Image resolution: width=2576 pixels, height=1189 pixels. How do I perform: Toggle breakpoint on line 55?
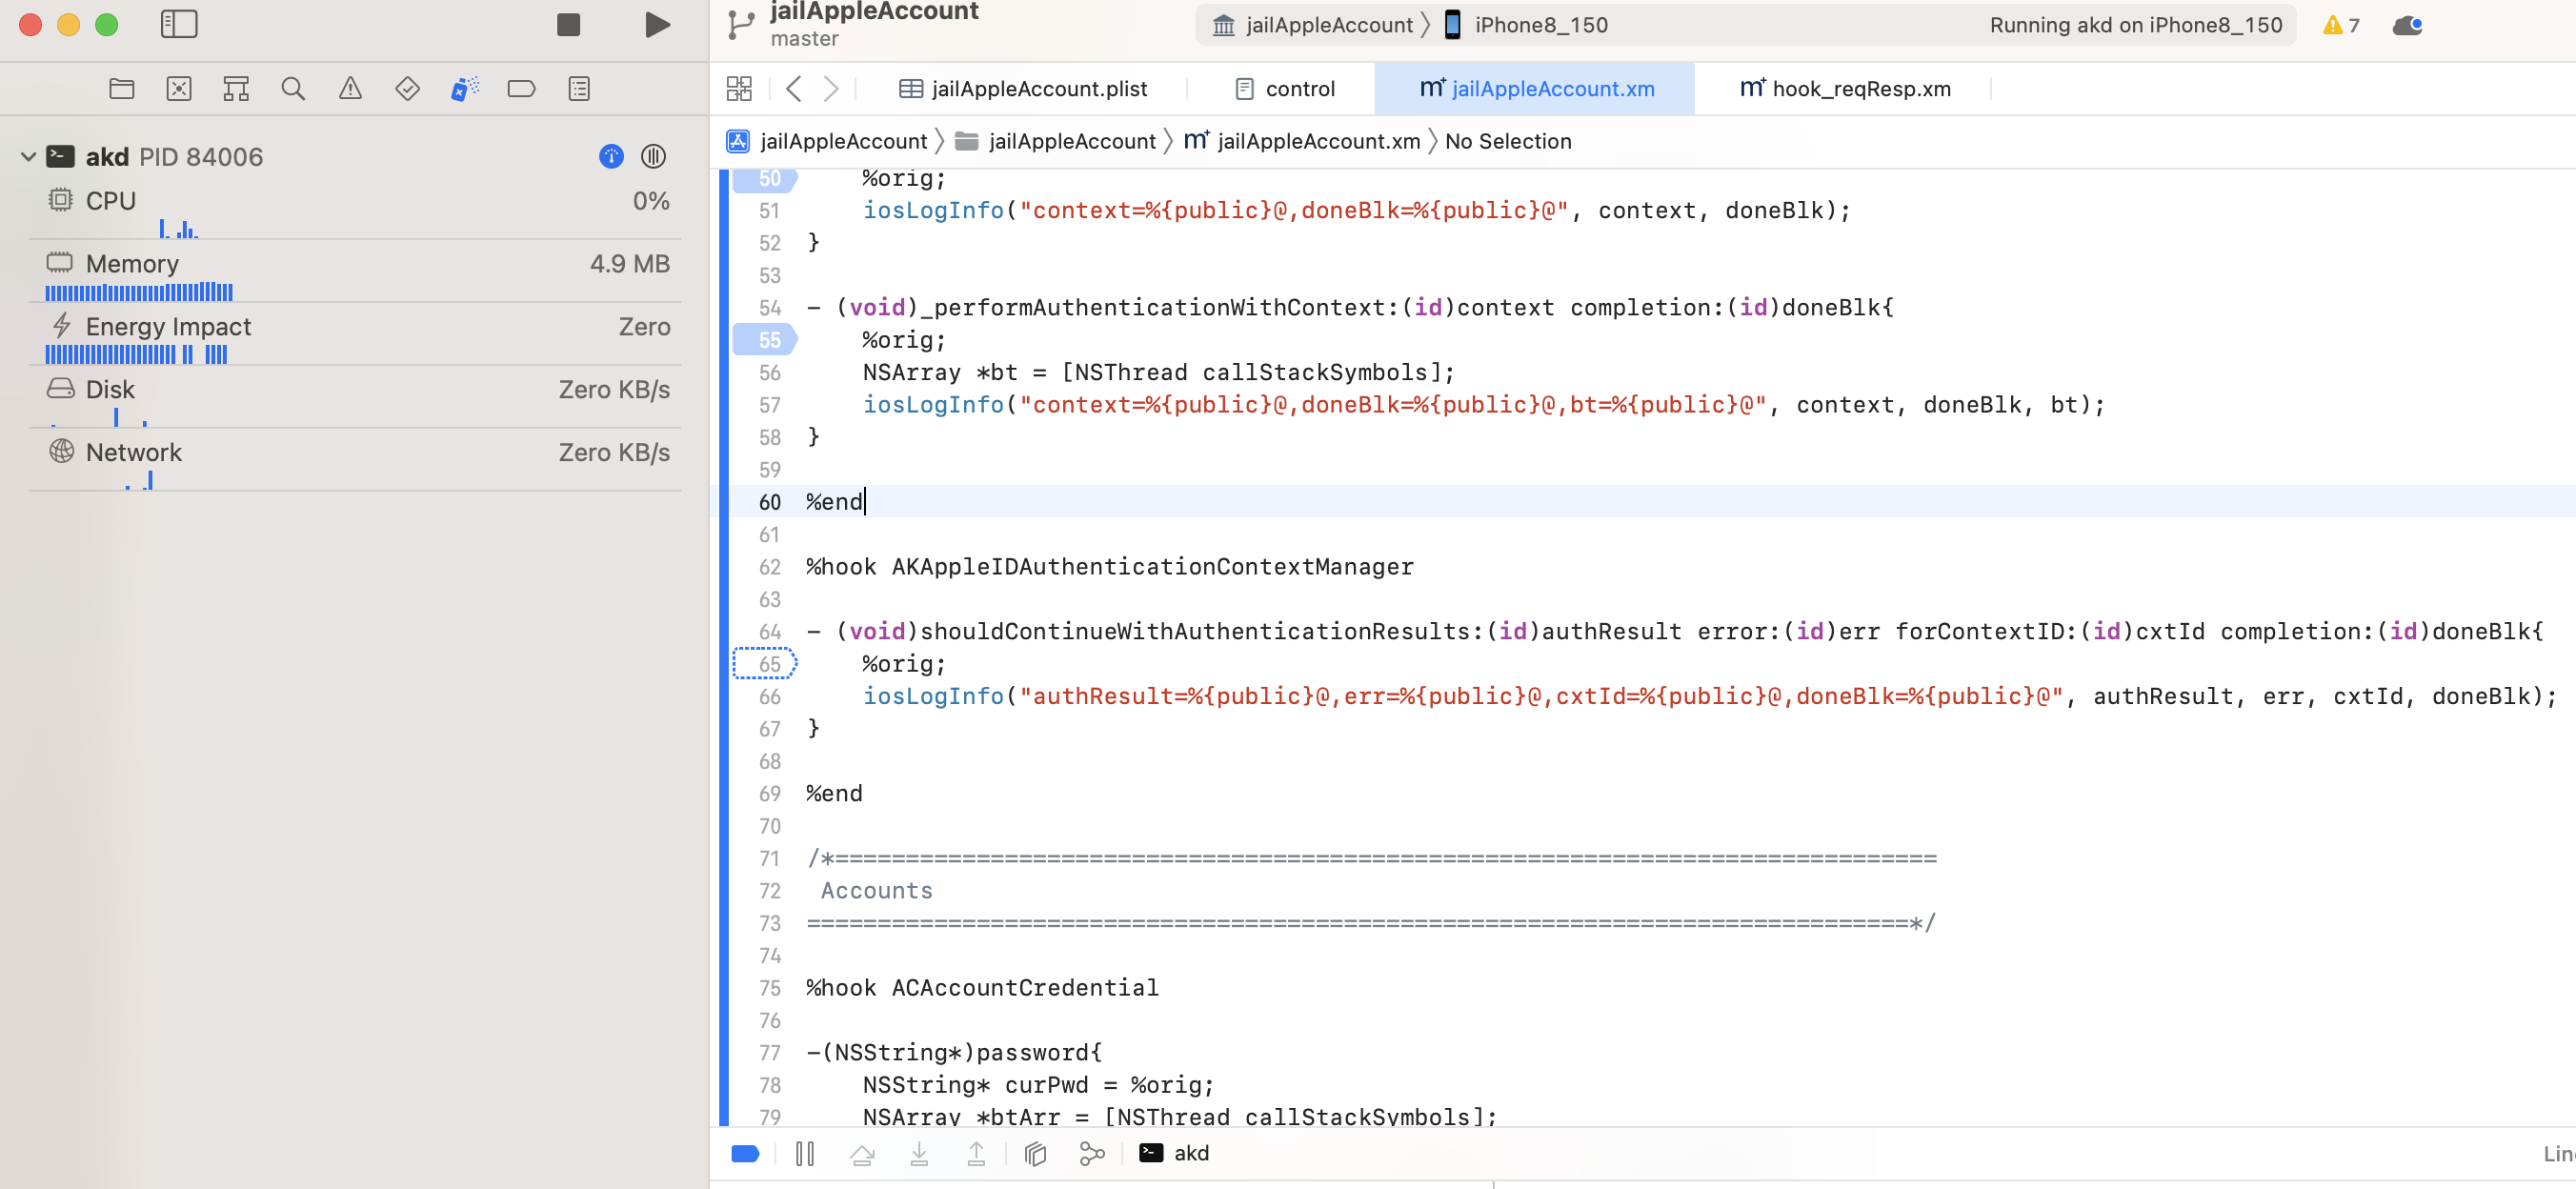pyautogui.click(x=765, y=340)
